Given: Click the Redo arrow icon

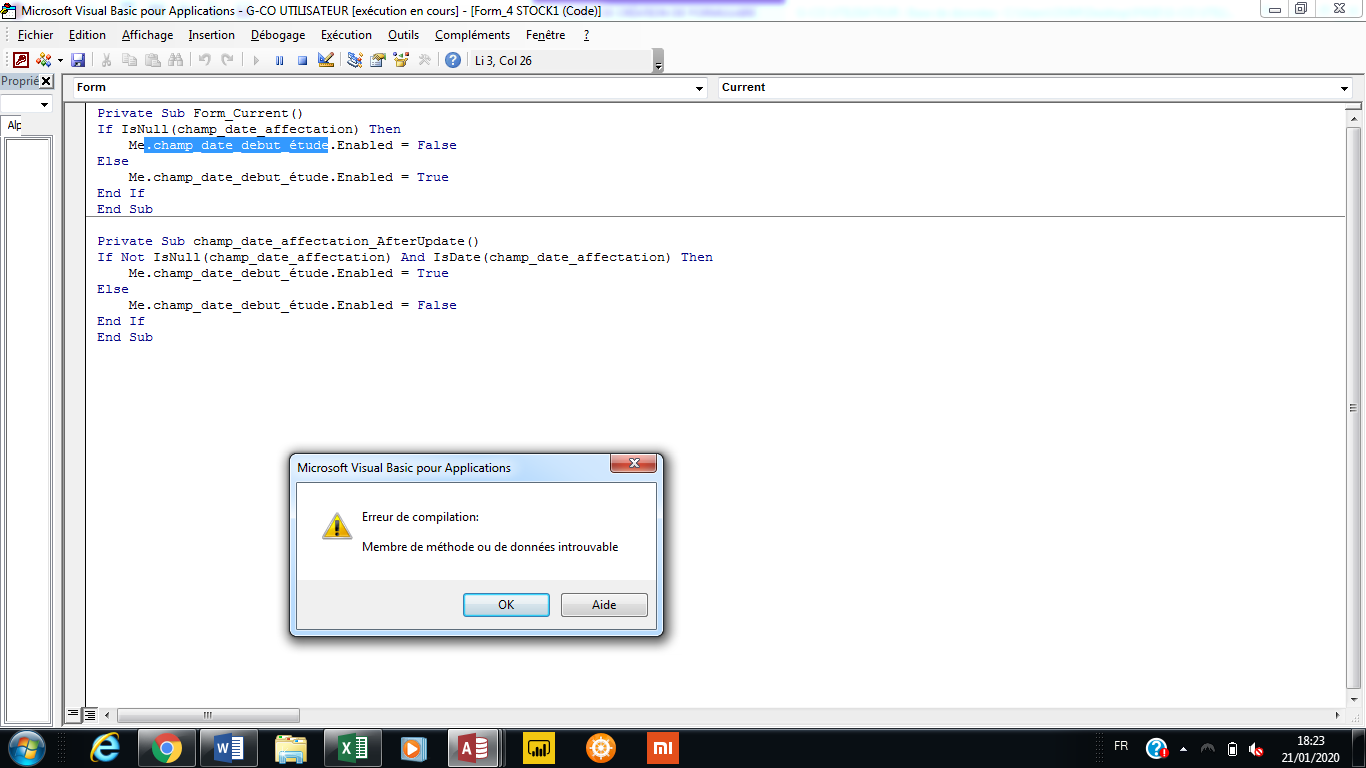Looking at the screenshot, I should coord(228,60).
